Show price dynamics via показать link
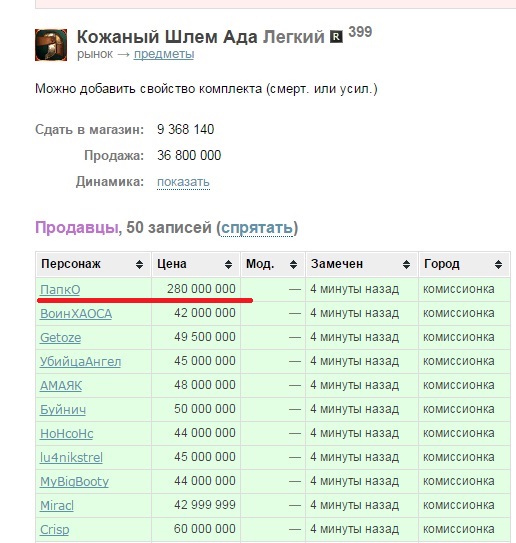Screen dimensions: 516x543 (183, 182)
